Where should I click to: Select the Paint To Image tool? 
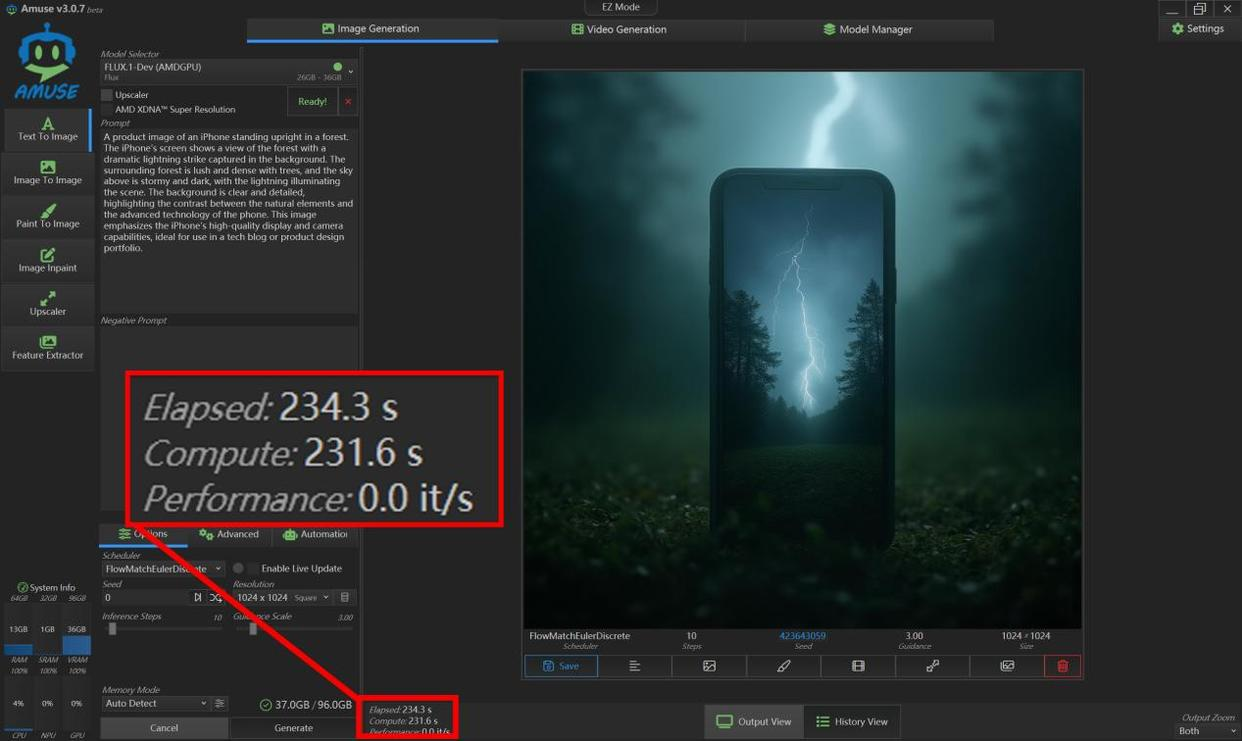click(x=47, y=216)
